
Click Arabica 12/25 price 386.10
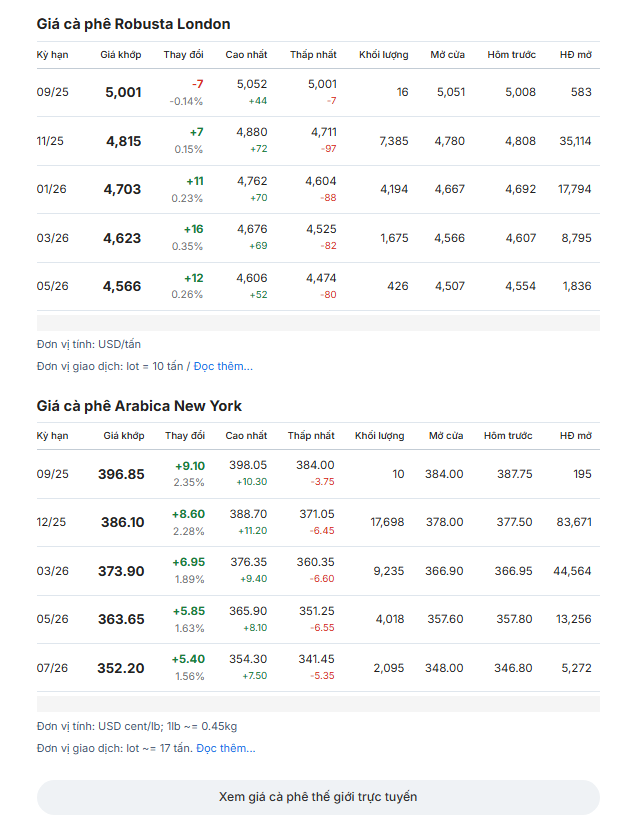(x=122, y=522)
